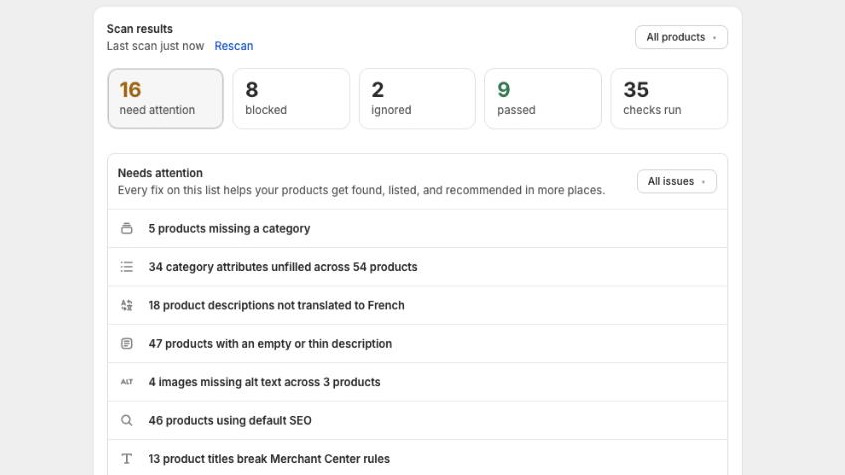Open '46 products using default SEO' issue
The image size is (845, 475).
click(x=418, y=421)
